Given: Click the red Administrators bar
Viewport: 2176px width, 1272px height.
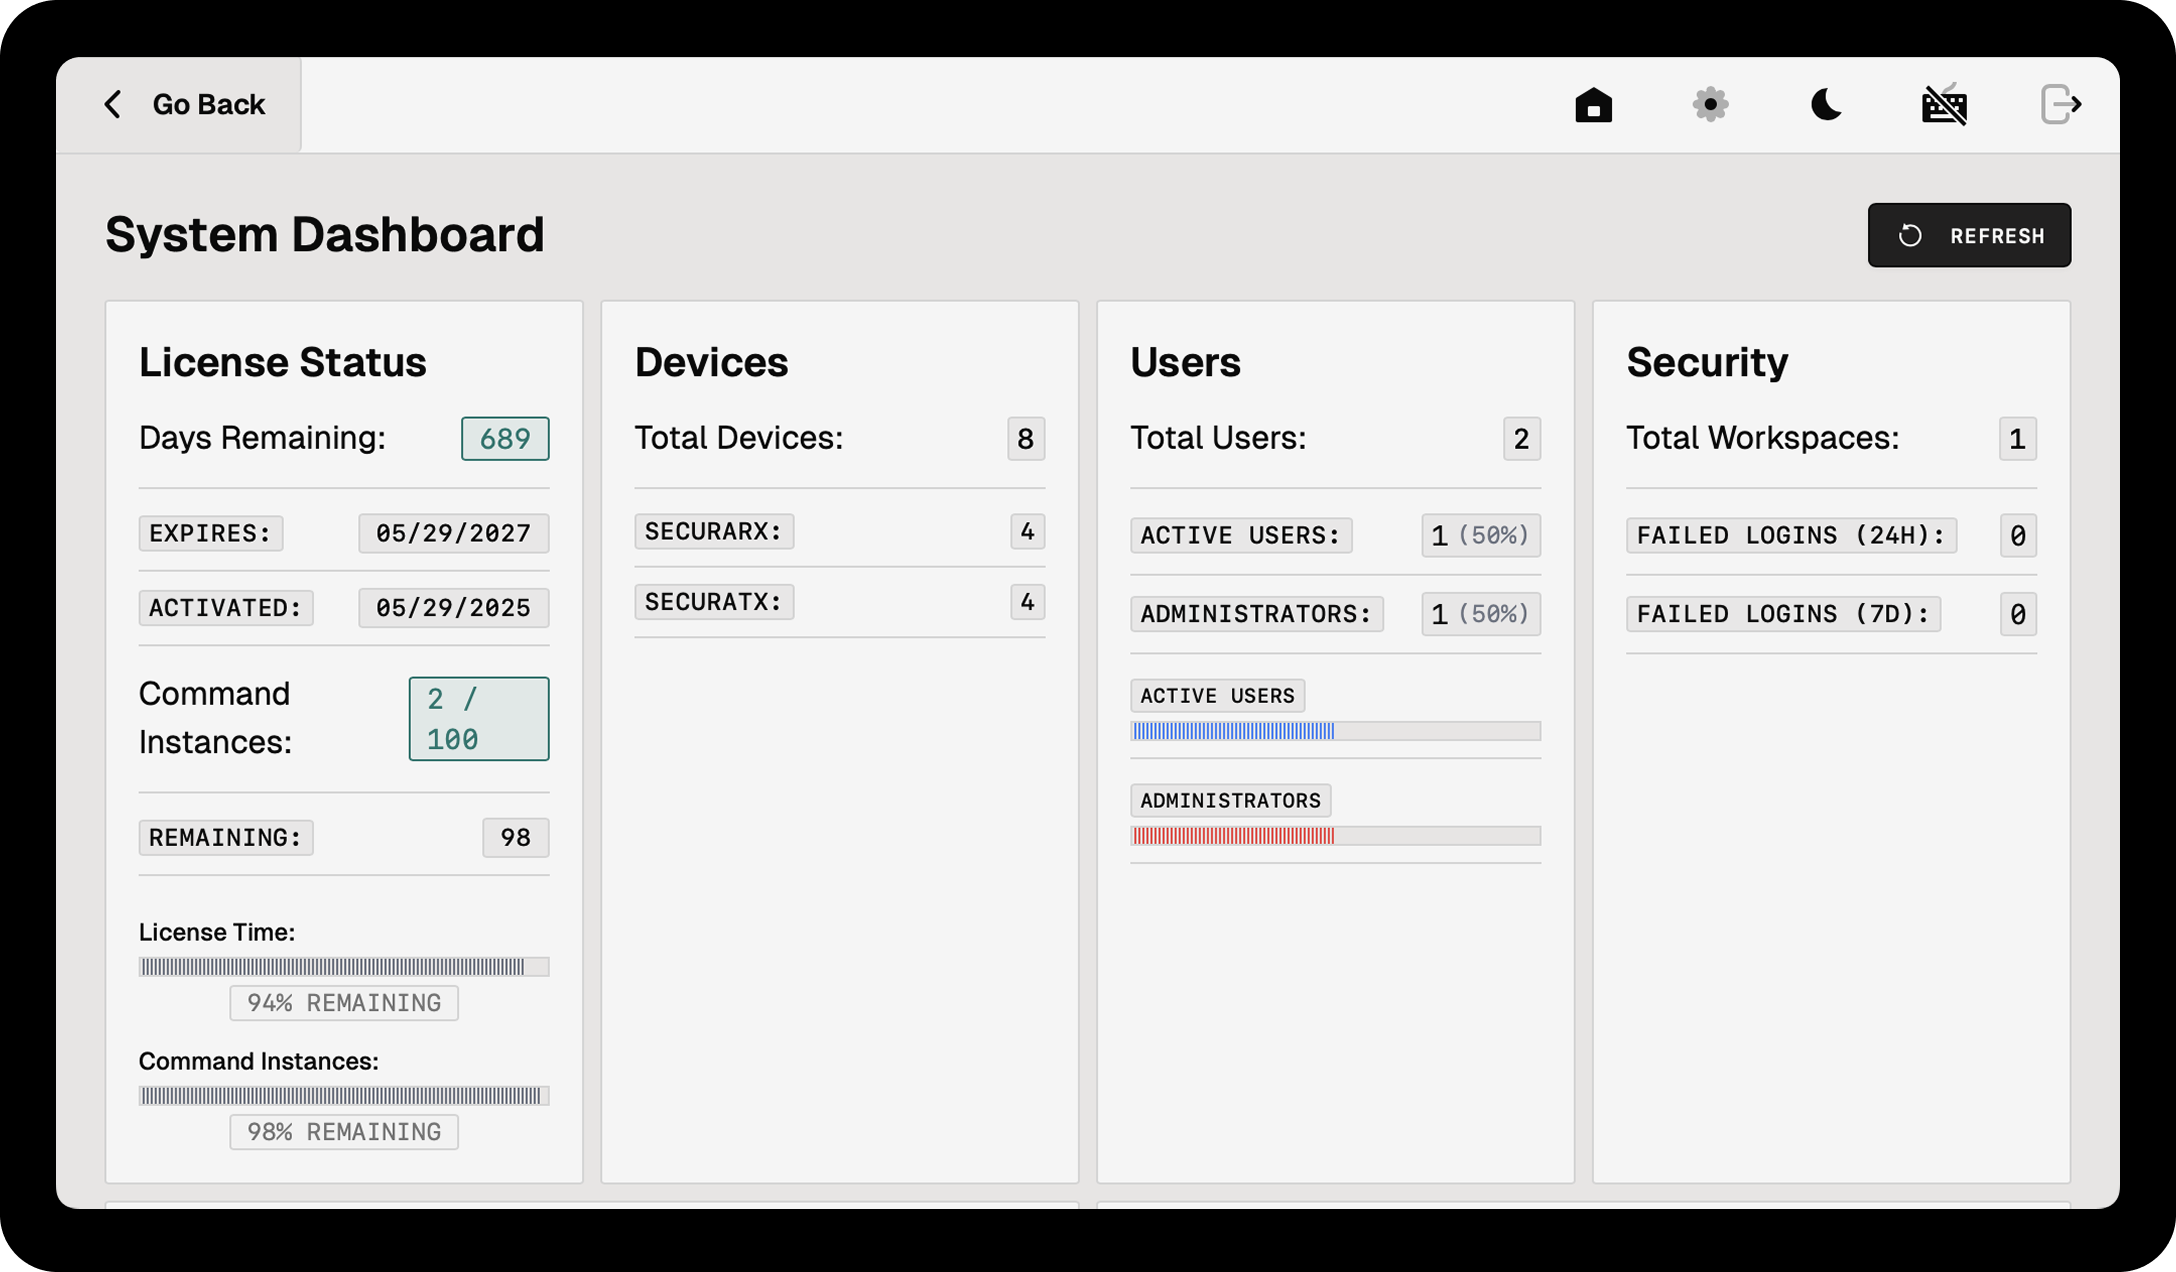Looking at the screenshot, I should (x=1335, y=836).
